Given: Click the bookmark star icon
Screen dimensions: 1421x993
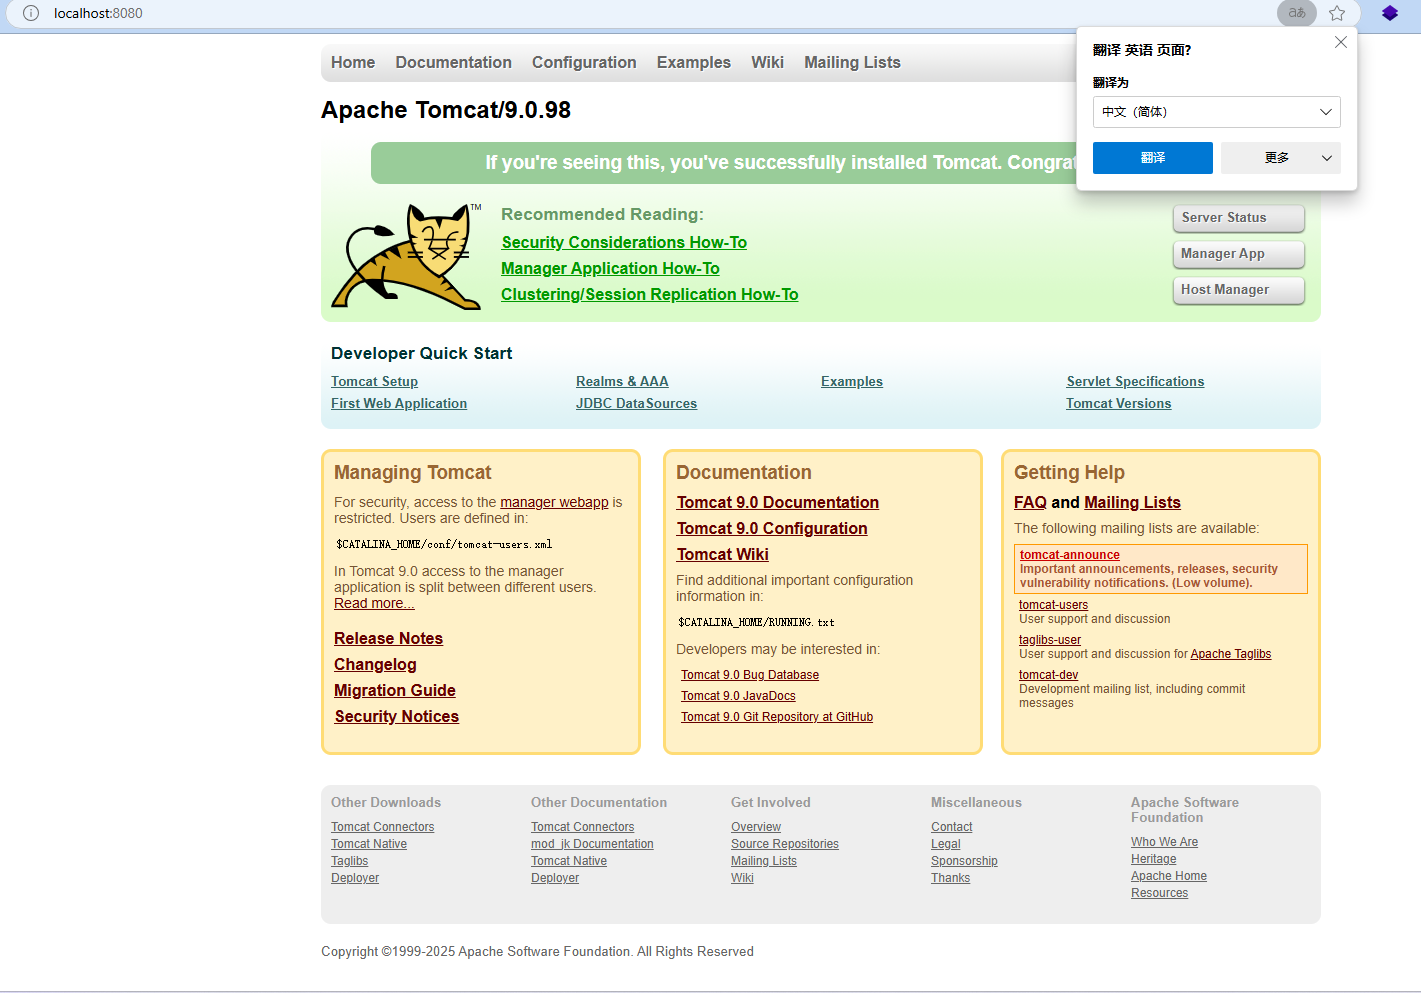Looking at the screenshot, I should [1337, 13].
